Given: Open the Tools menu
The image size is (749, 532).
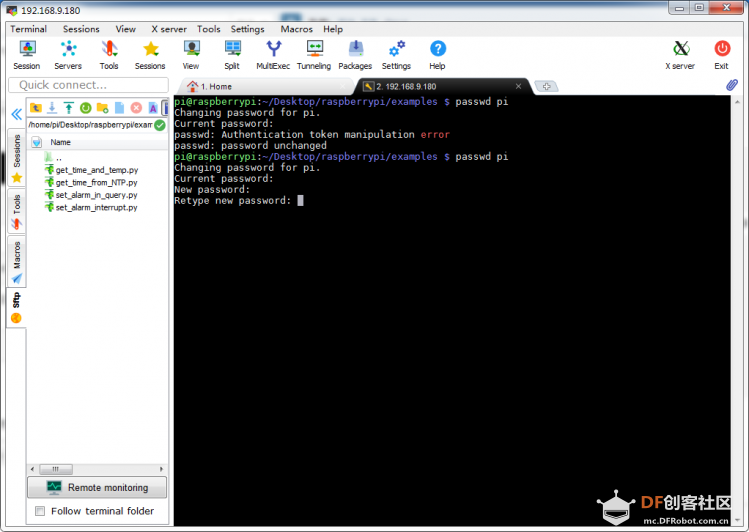Looking at the screenshot, I should click(209, 29).
